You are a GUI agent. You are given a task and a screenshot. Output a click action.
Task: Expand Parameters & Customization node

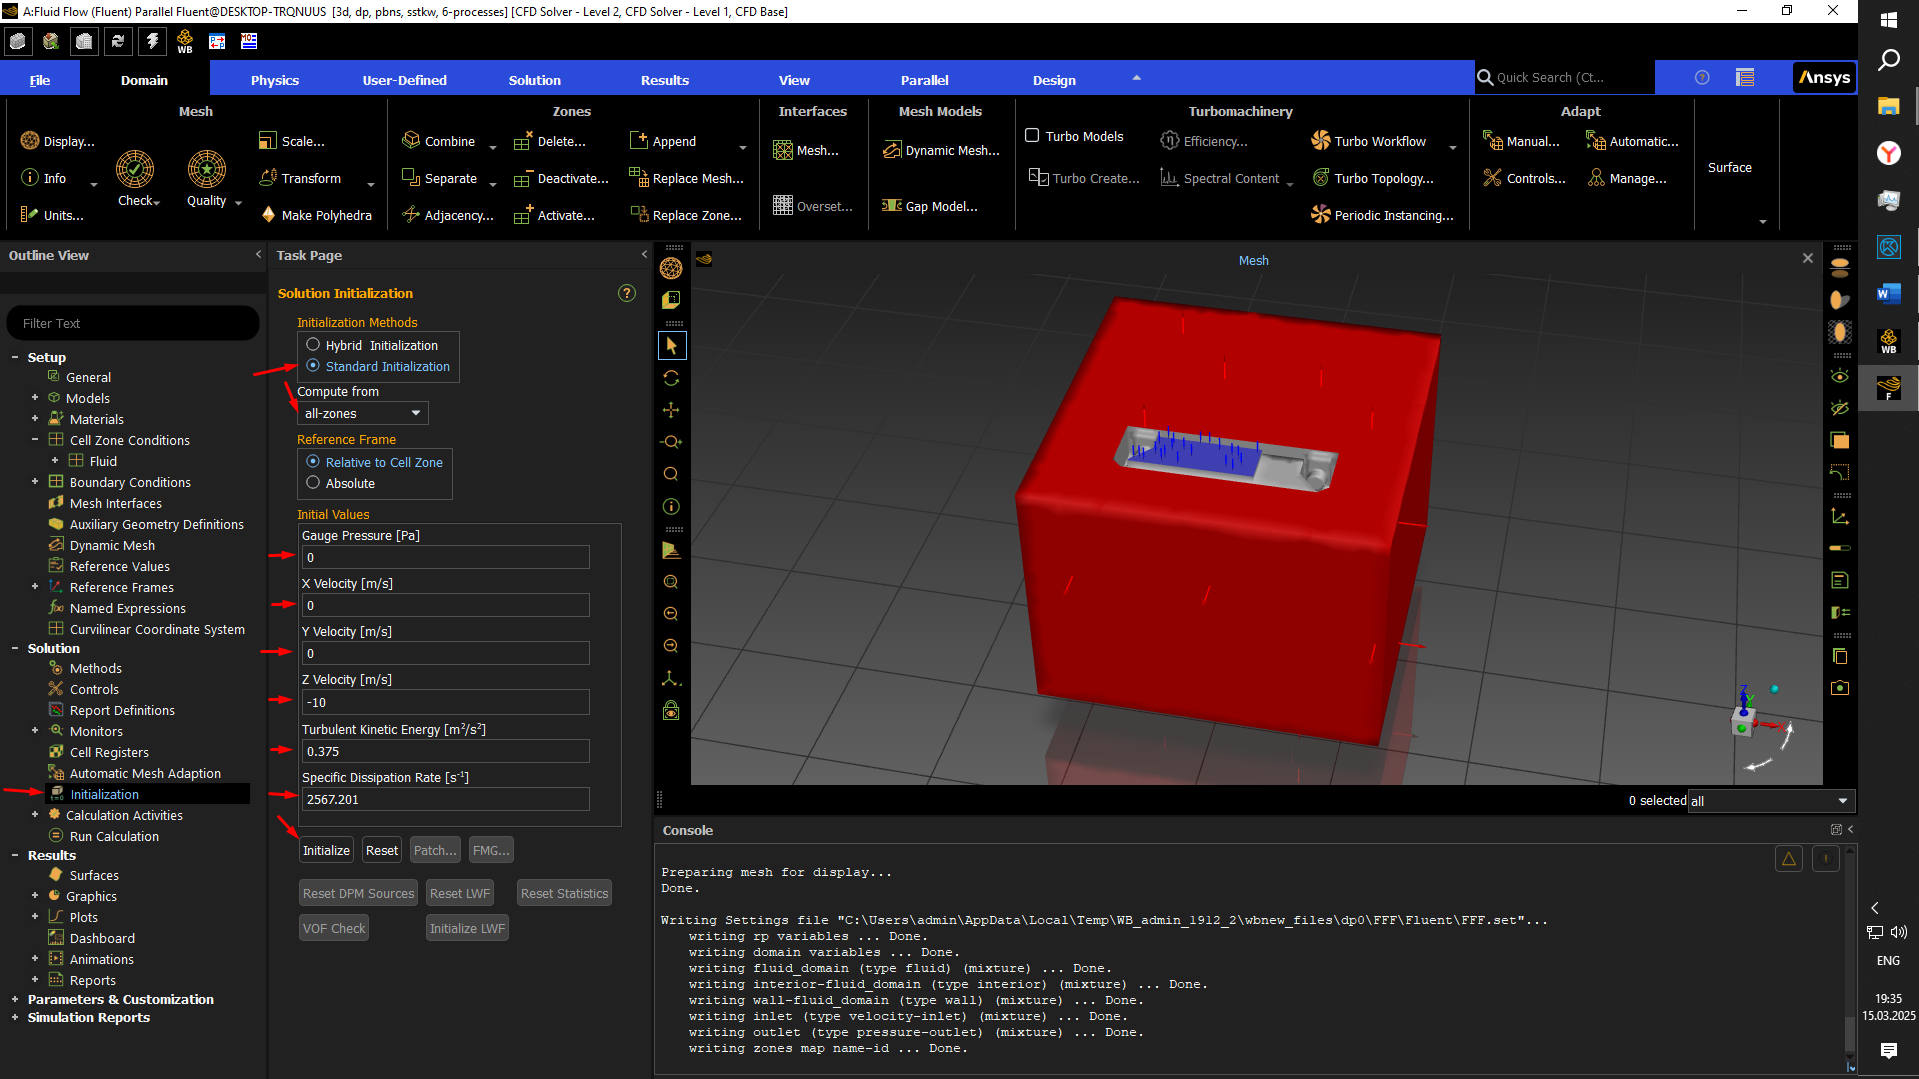[15, 999]
